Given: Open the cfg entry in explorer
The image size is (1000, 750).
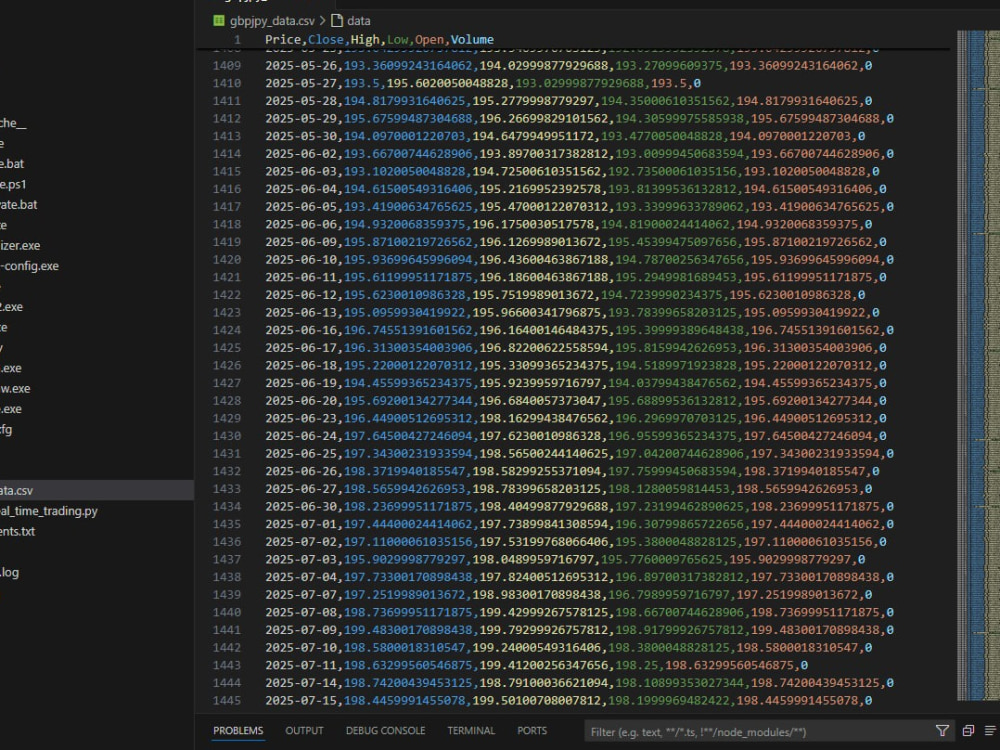Looking at the screenshot, I should coord(6,429).
